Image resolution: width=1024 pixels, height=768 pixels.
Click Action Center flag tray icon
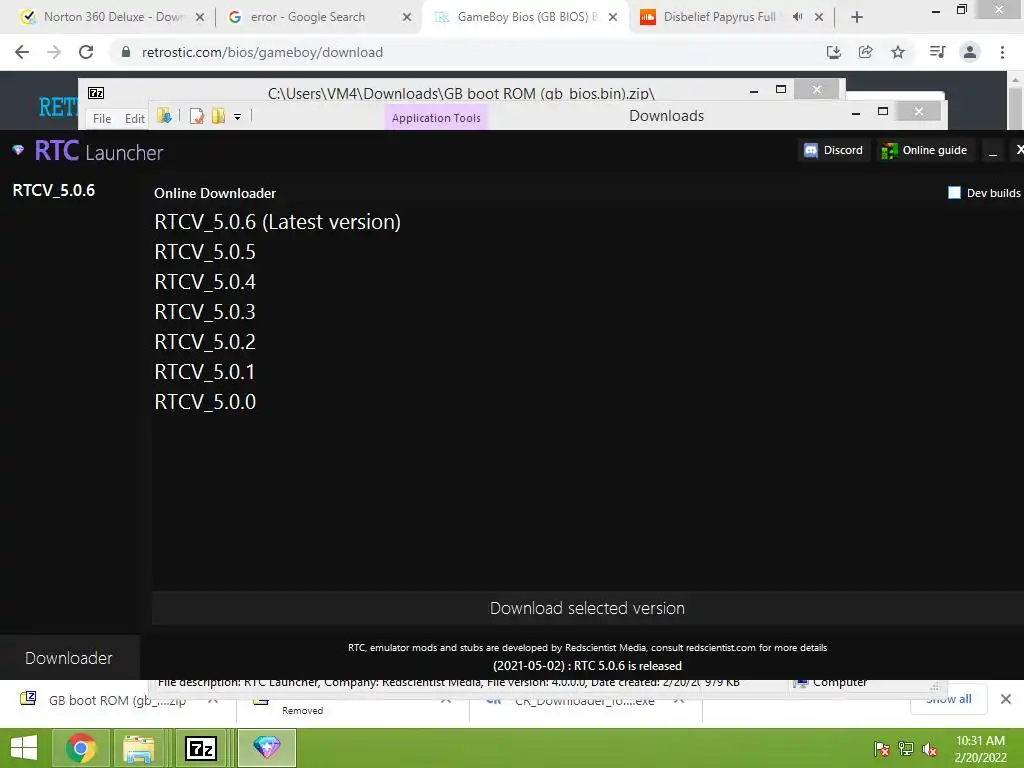pyautogui.click(x=882, y=749)
